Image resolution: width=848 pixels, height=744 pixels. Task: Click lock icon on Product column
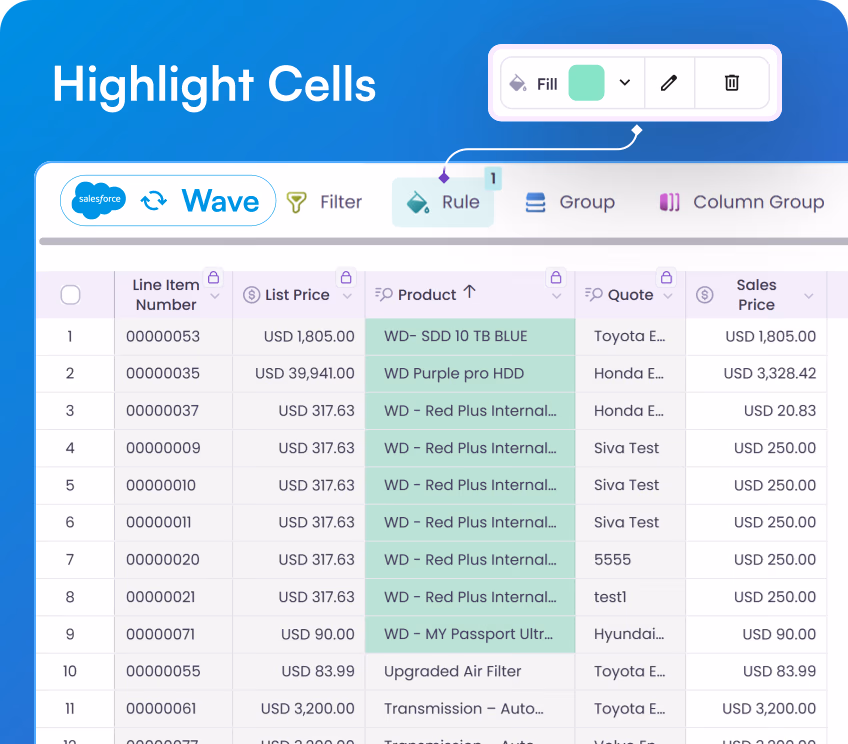pos(555,277)
